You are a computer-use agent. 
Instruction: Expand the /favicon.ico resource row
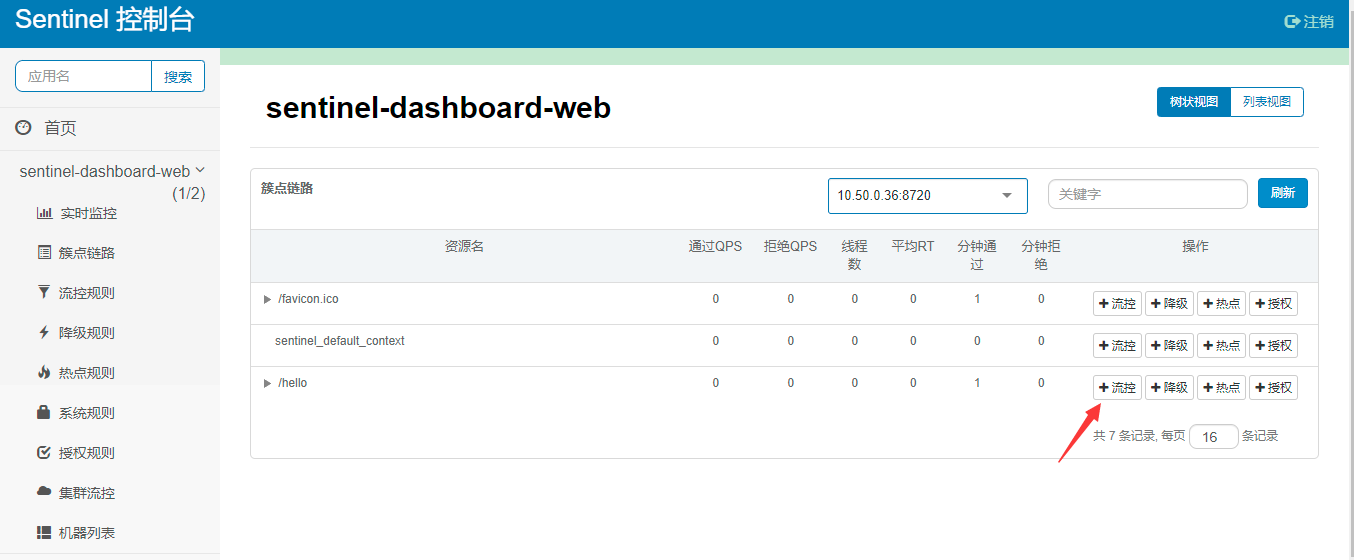pyautogui.click(x=267, y=299)
